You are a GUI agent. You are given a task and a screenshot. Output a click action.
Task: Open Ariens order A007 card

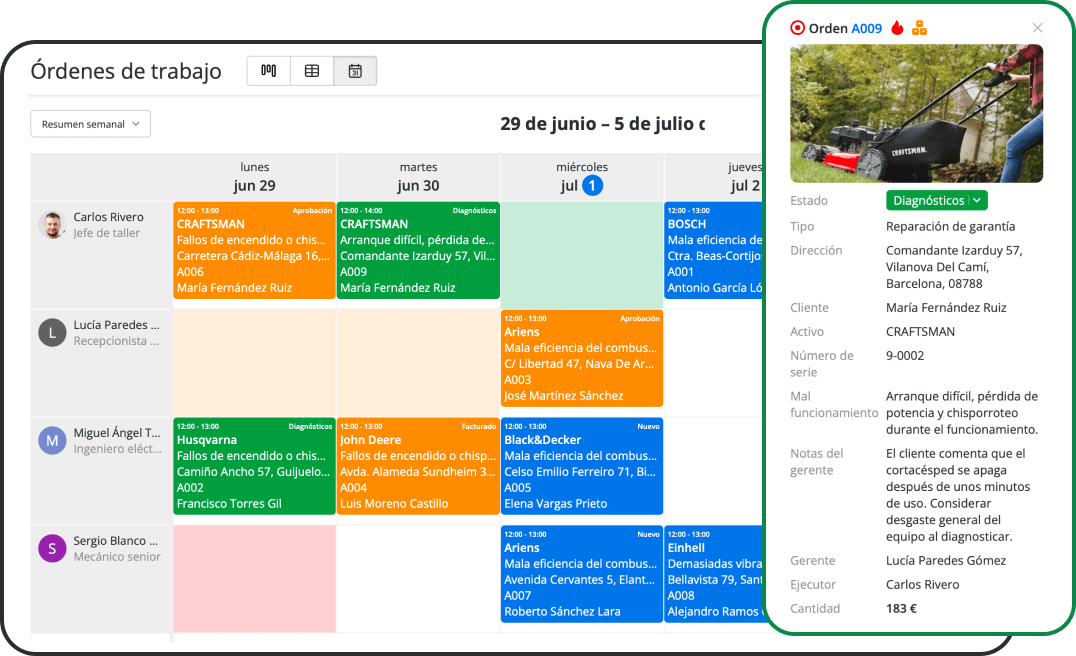tap(582, 574)
